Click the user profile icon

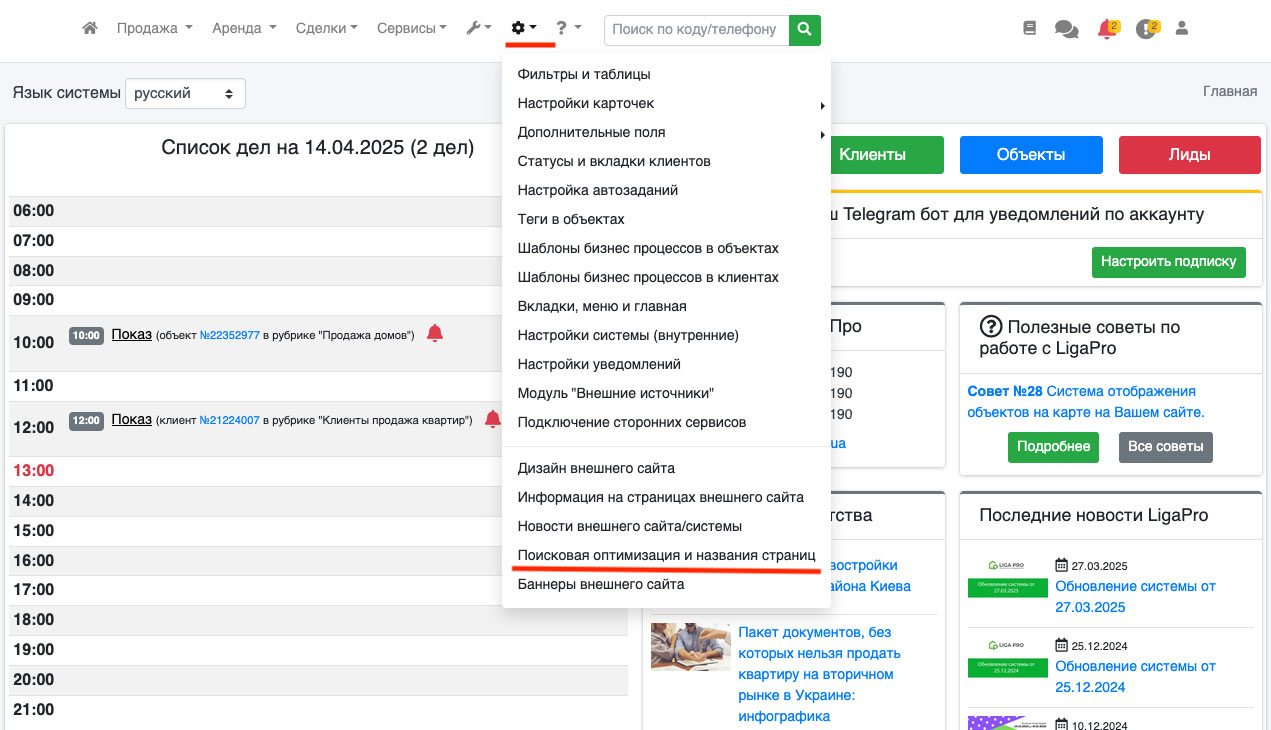(1182, 29)
